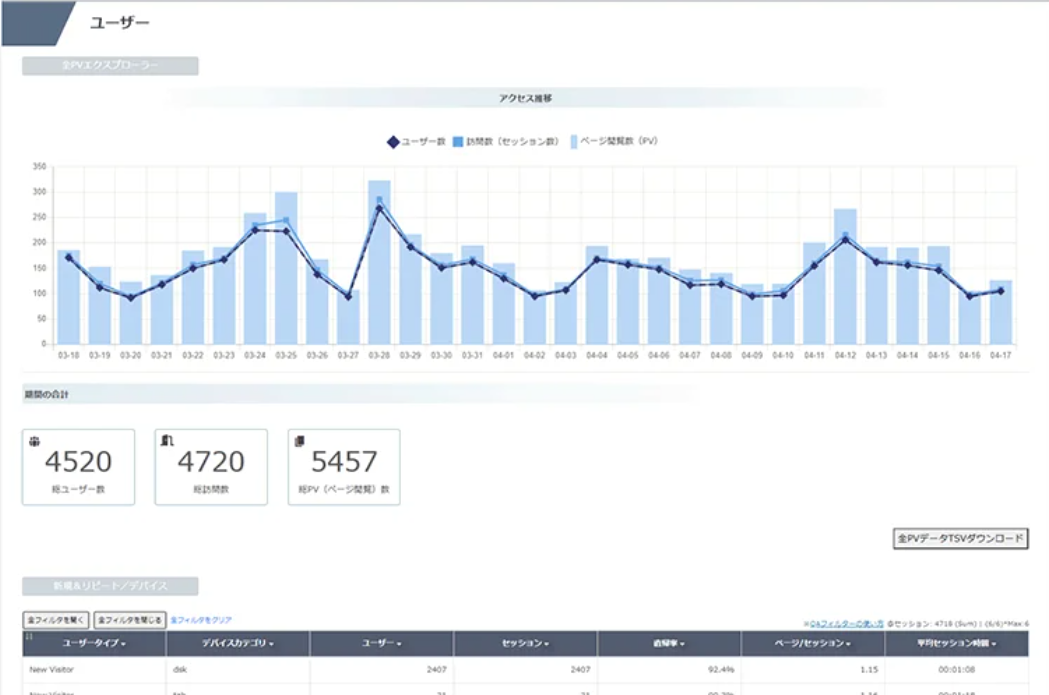Image resolution: width=1049 pixels, height=695 pixels.
Task: Click the tallest PV bar at 03-28
Action: coord(379,262)
